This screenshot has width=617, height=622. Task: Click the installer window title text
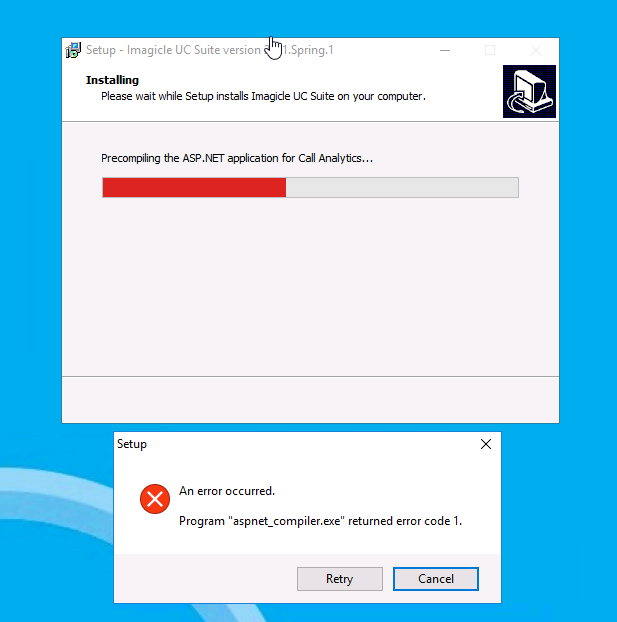210,50
